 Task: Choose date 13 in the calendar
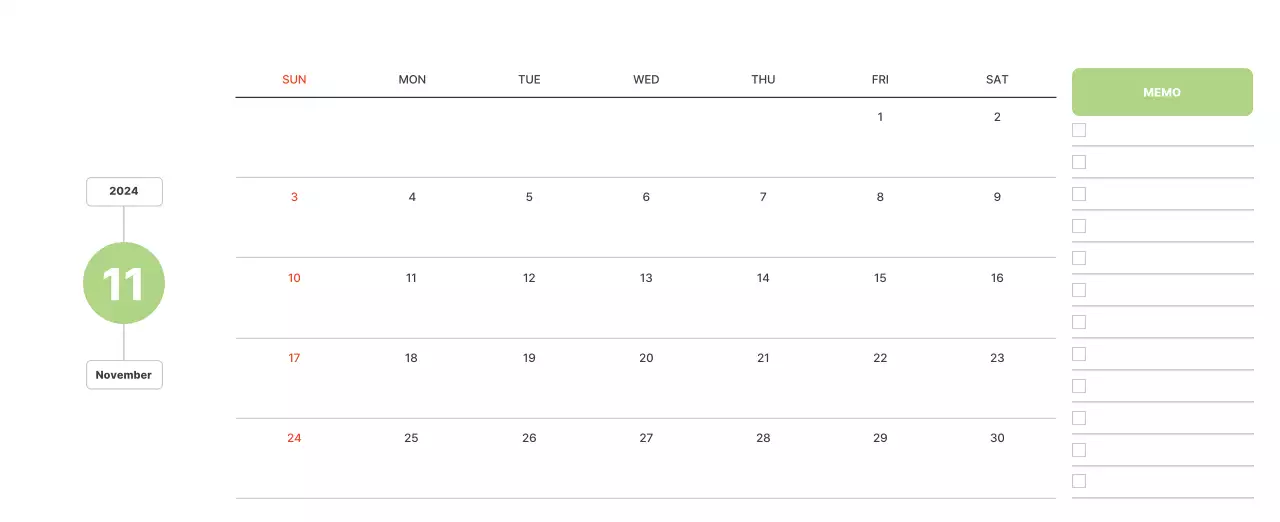(646, 278)
